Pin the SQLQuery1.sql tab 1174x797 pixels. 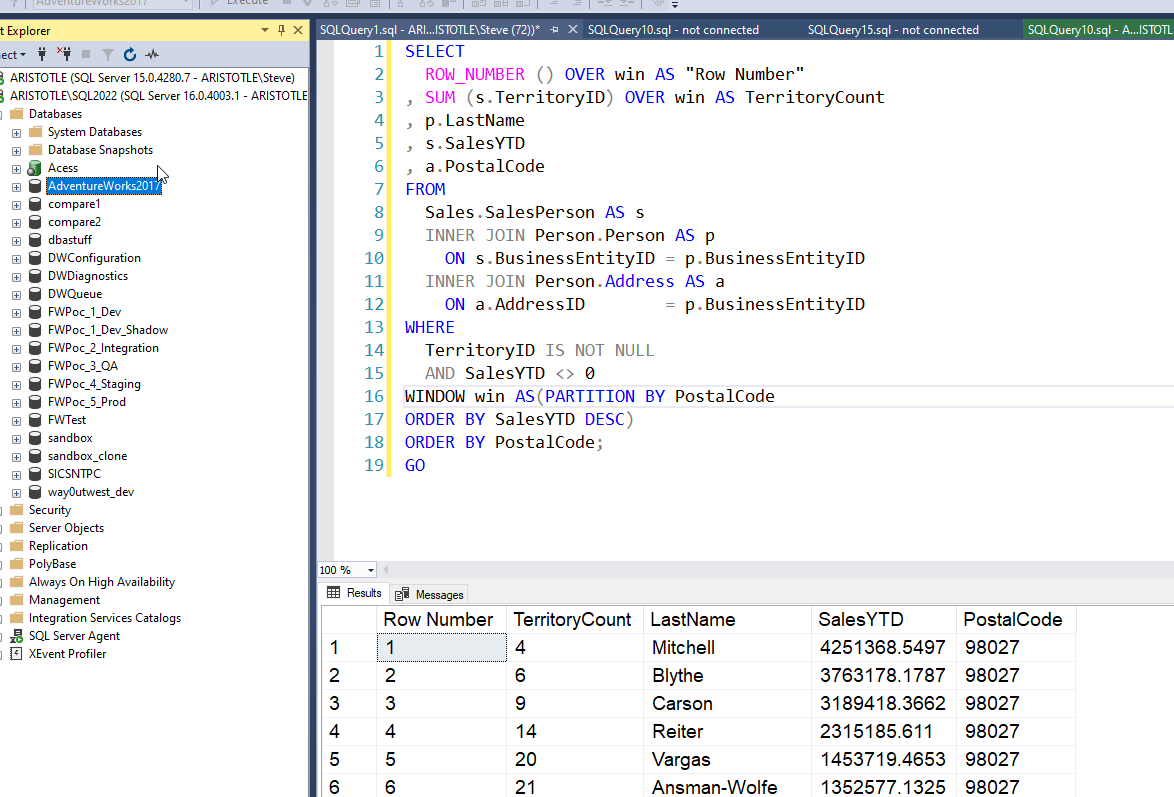click(554, 30)
